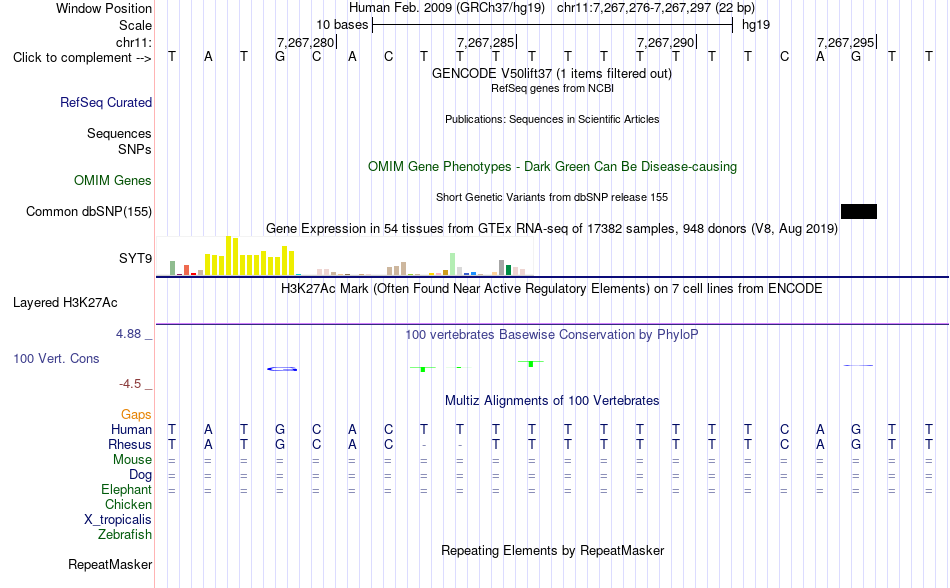The height and width of the screenshot is (588, 950).
Task: Click 'Repeating Elements by RepeatMasker' title
Action: click(553, 550)
